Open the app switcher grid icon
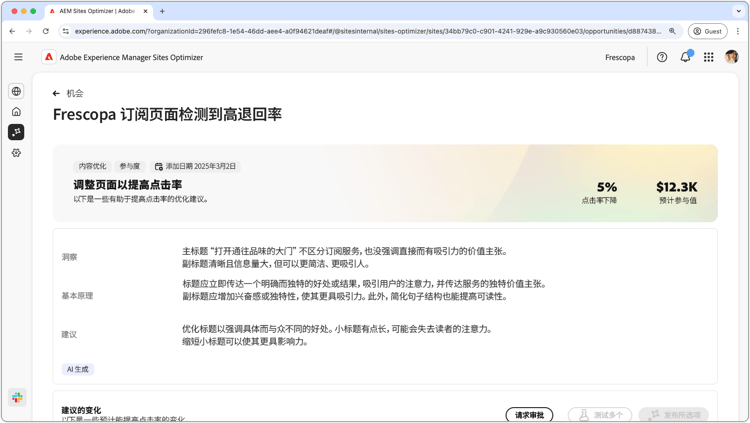Screen dimensions: 750x423 708,57
